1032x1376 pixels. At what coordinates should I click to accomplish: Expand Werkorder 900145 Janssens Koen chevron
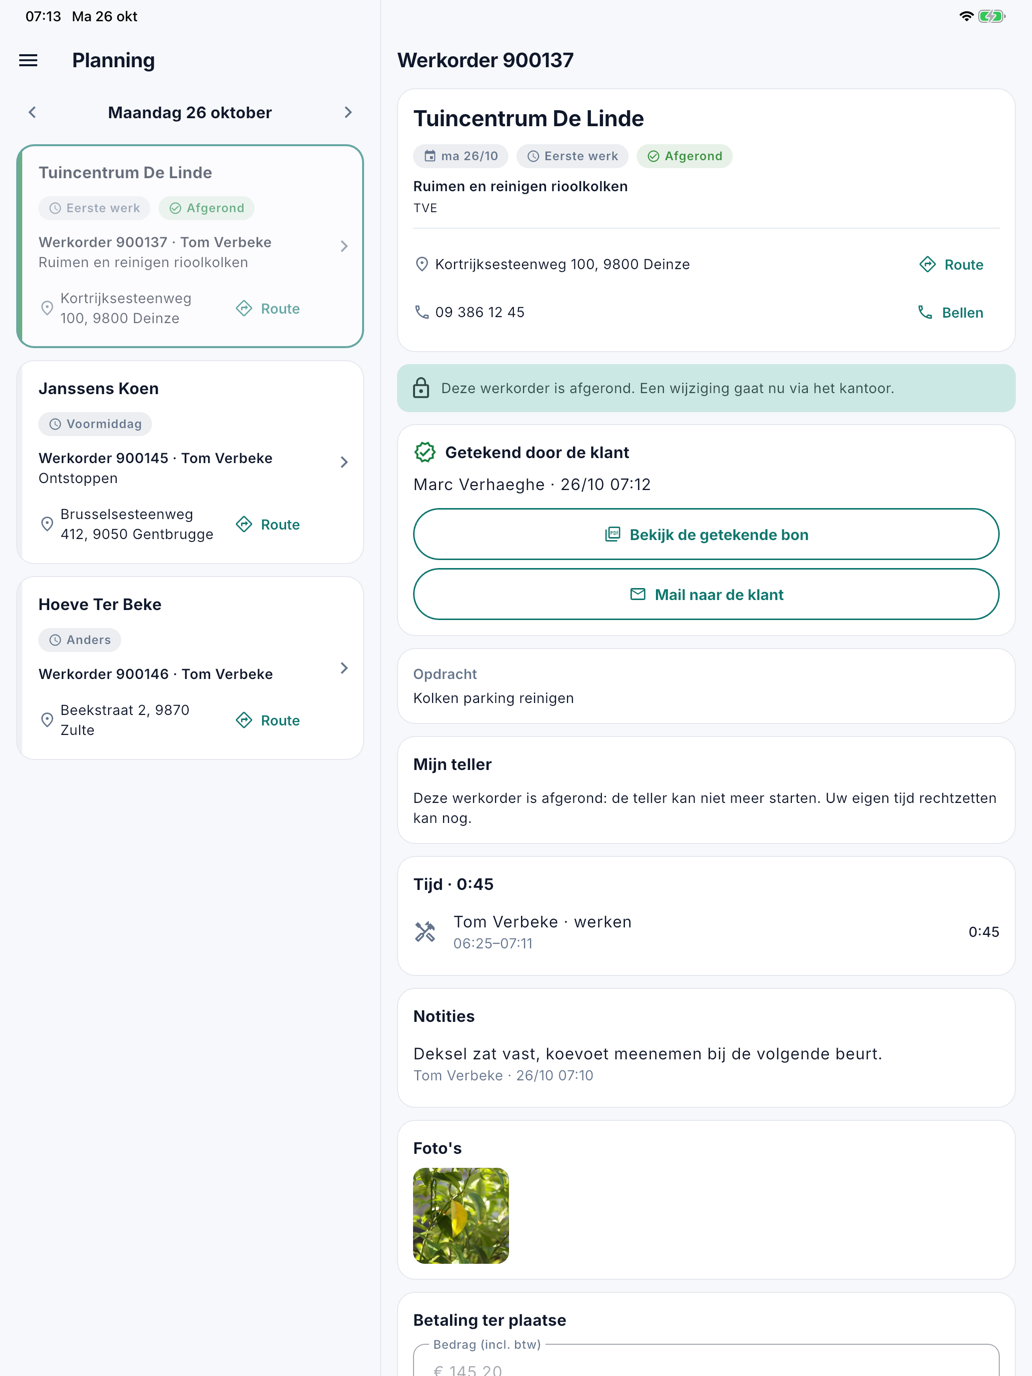pos(344,462)
